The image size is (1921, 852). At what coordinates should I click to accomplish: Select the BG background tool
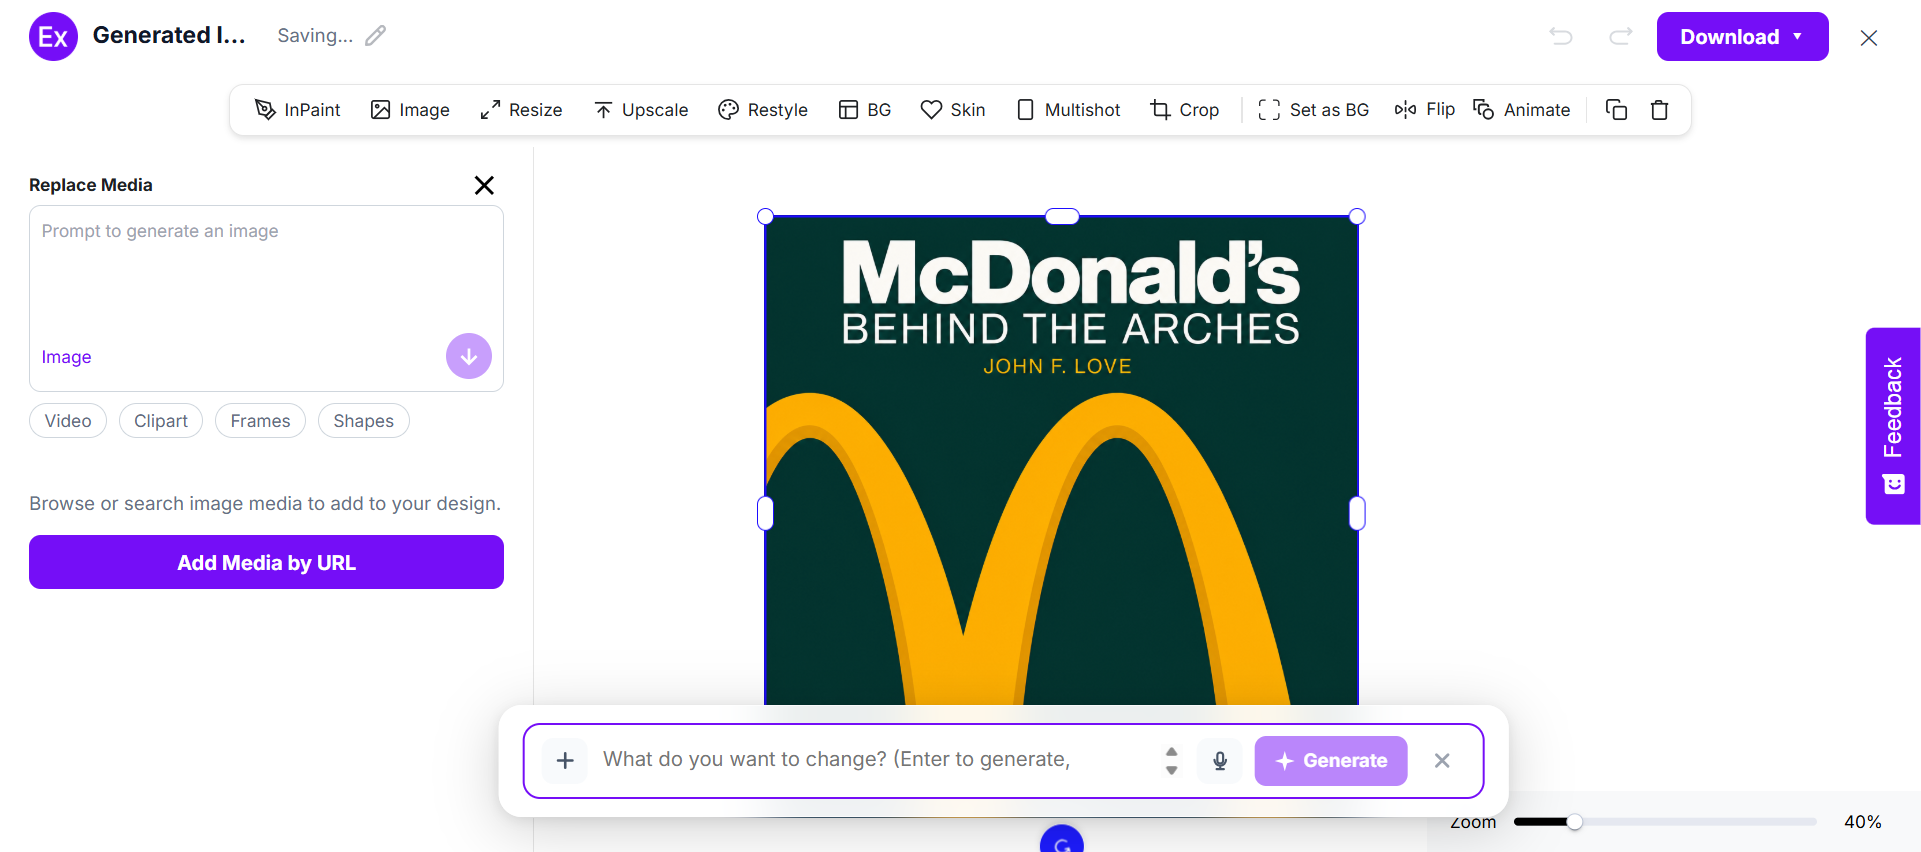[x=865, y=110]
